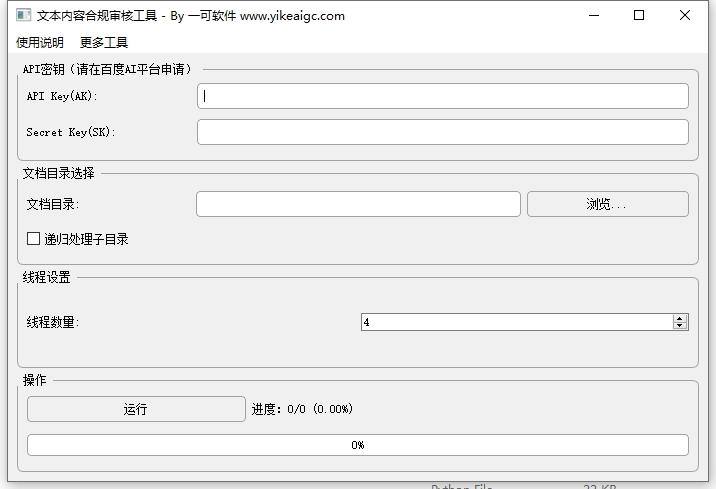Click the 线程数量 label
716x489 pixels.
pos(53,322)
